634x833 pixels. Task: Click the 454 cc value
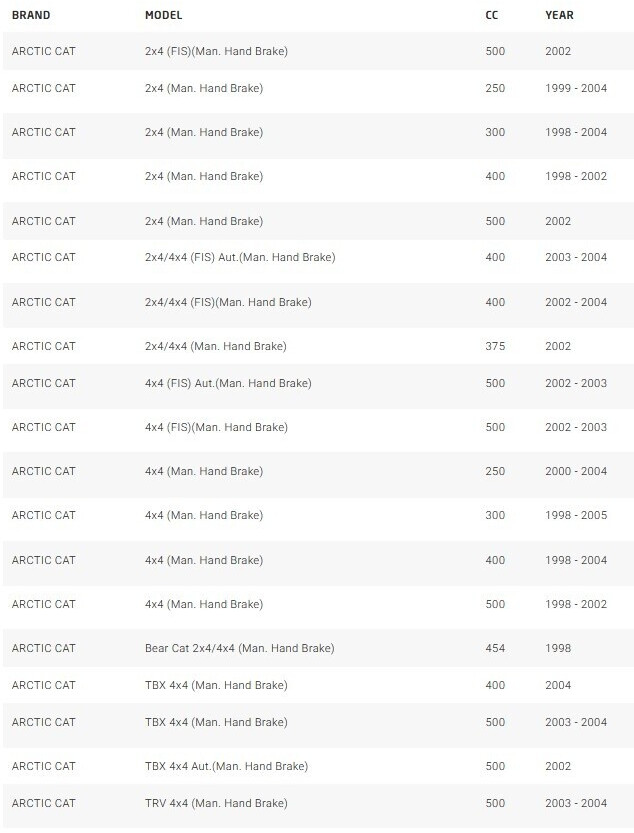click(x=495, y=648)
